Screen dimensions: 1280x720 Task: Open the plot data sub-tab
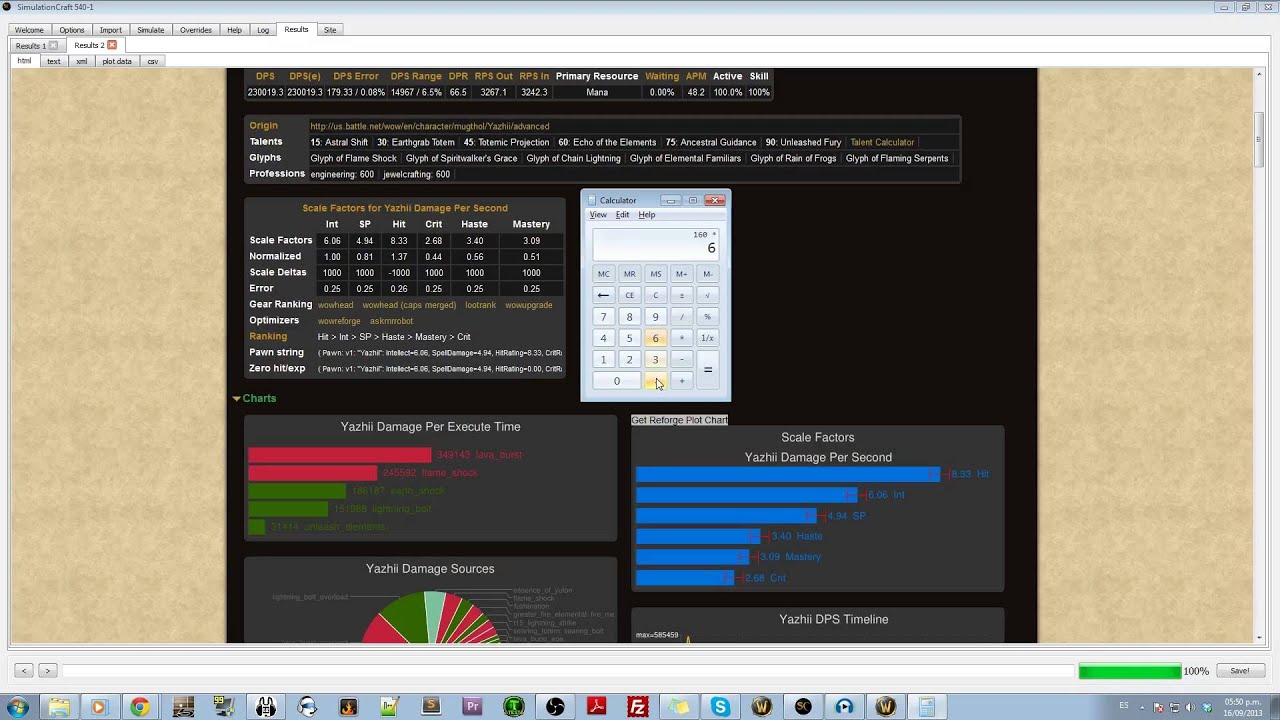click(x=117, y=61)
